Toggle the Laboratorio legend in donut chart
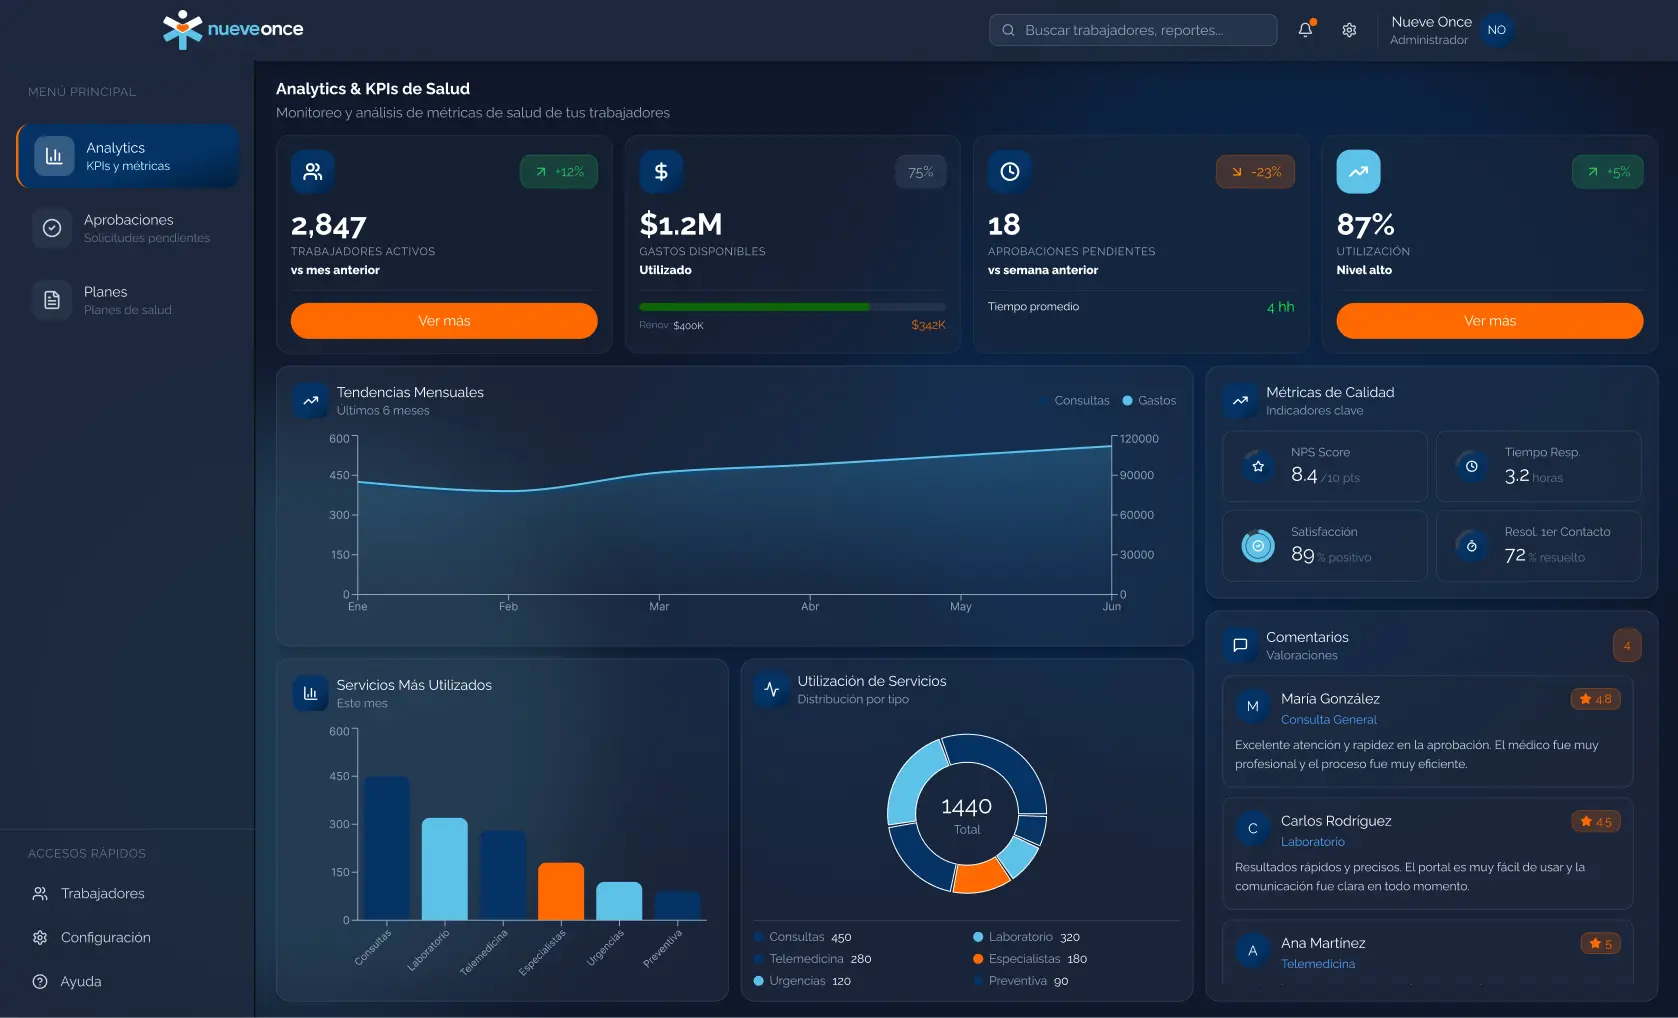Screen dimensions: 1678x1018 point(1020,937)
